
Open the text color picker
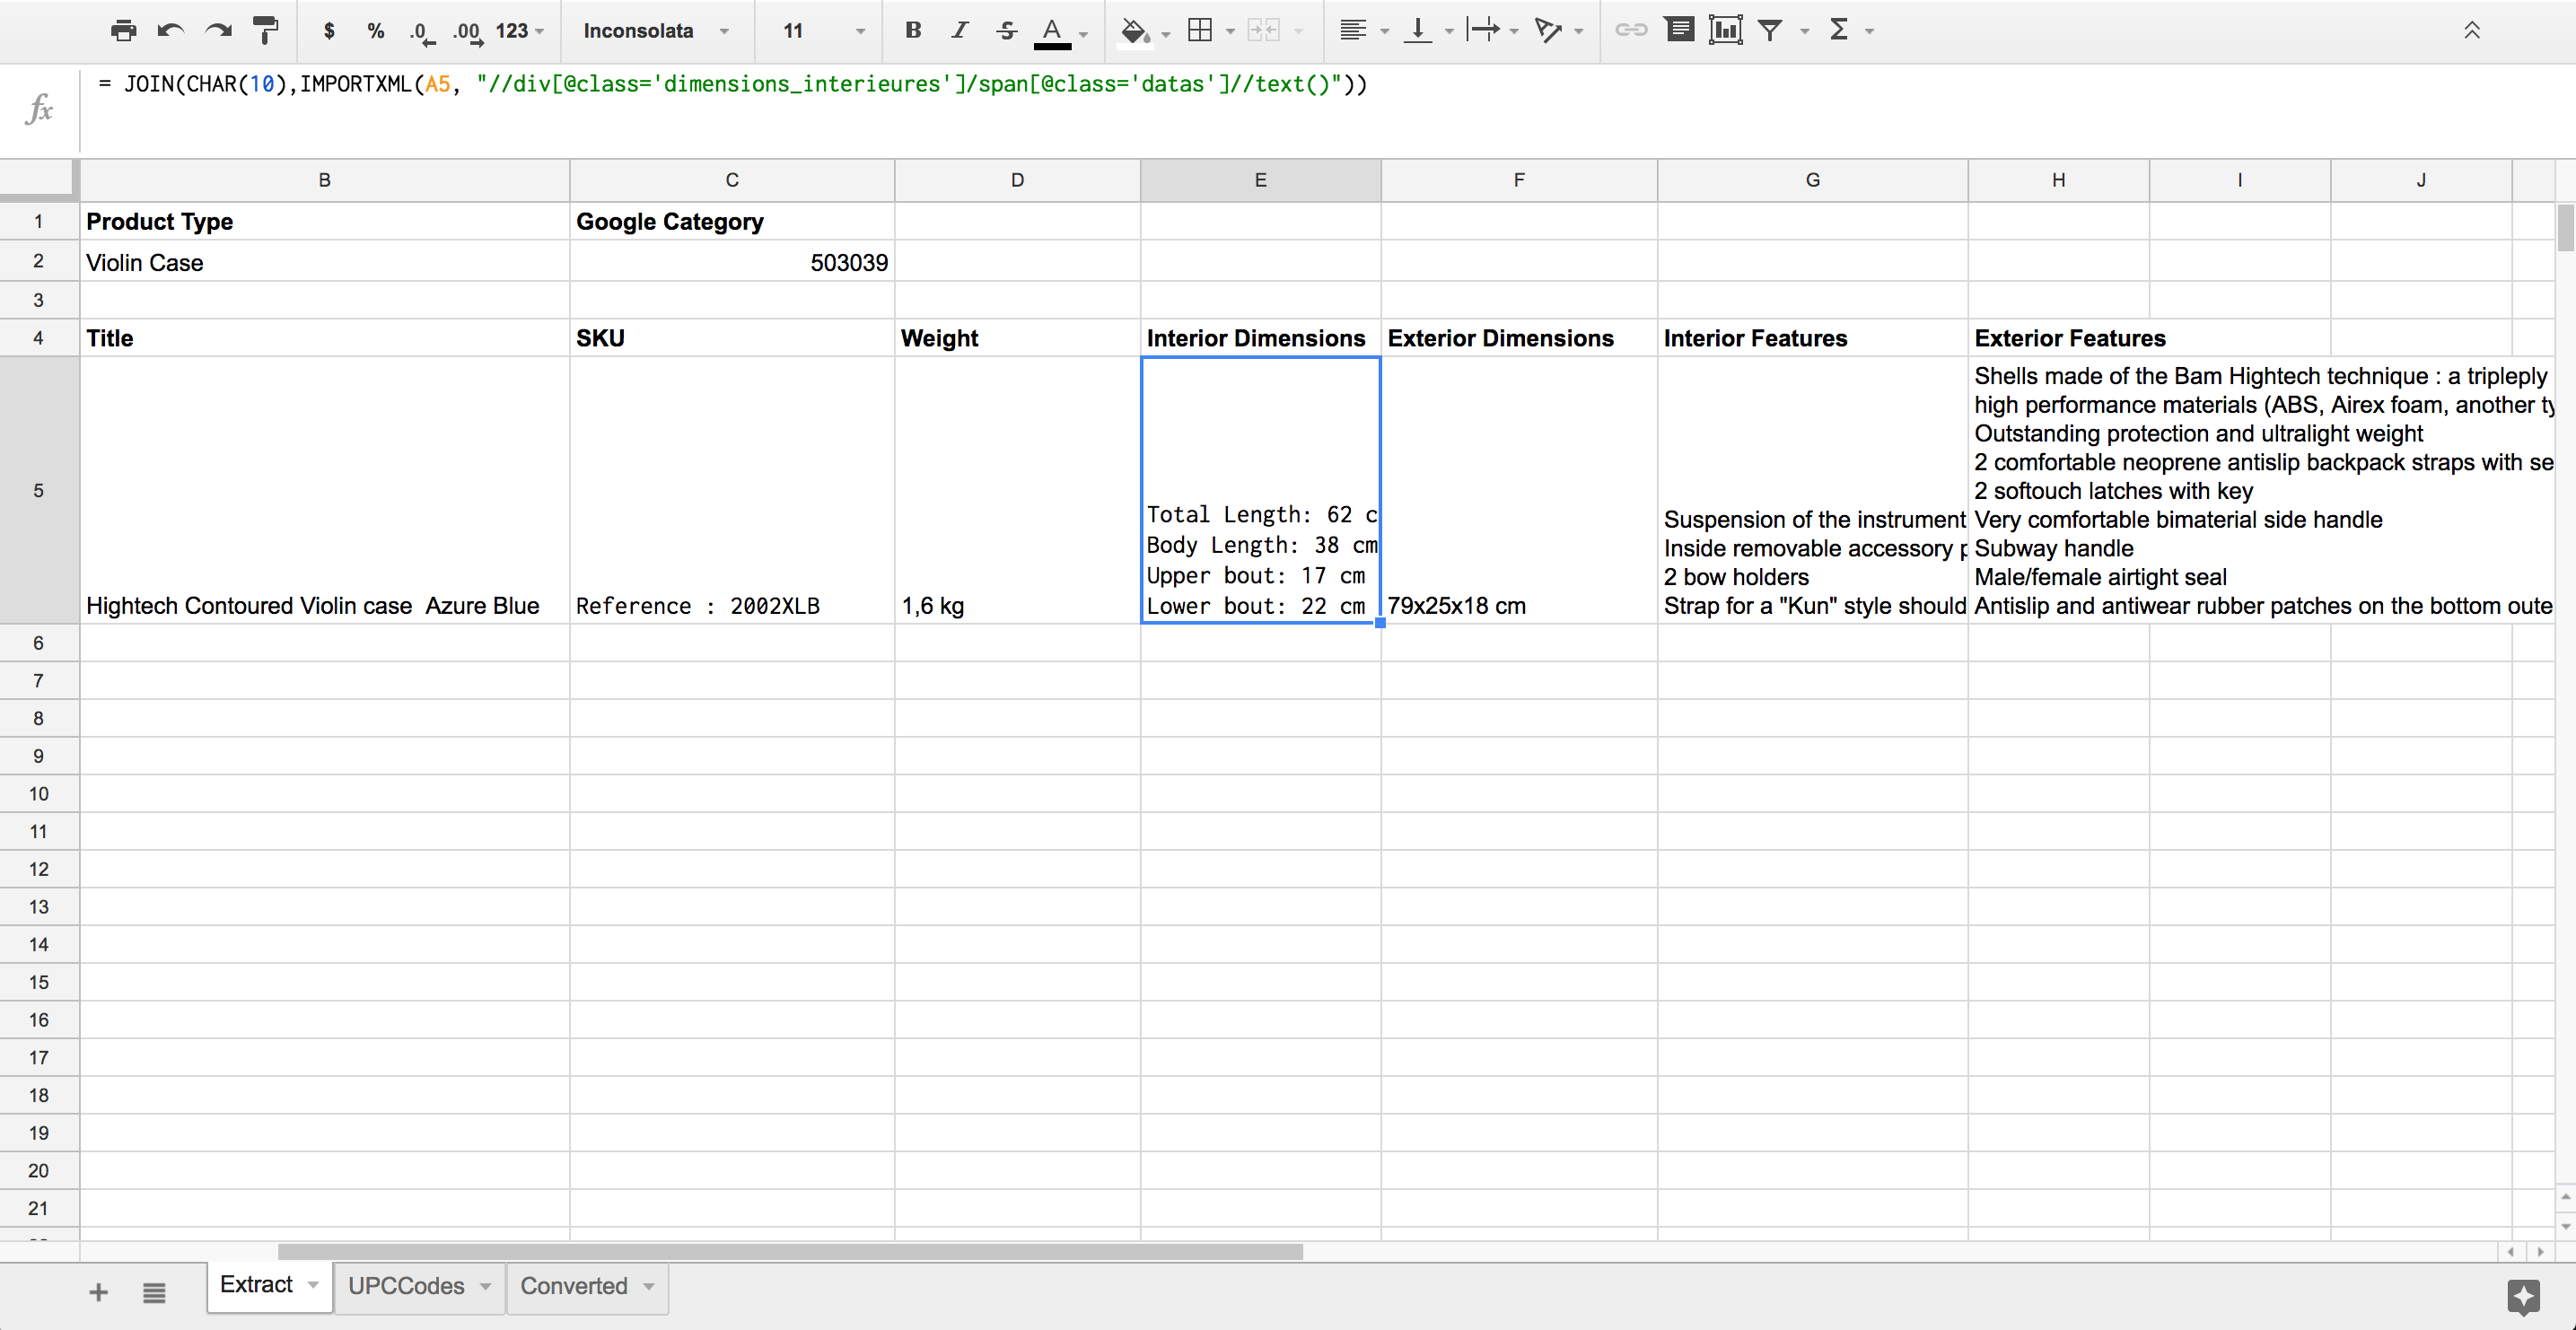(x=1053, y=32)
